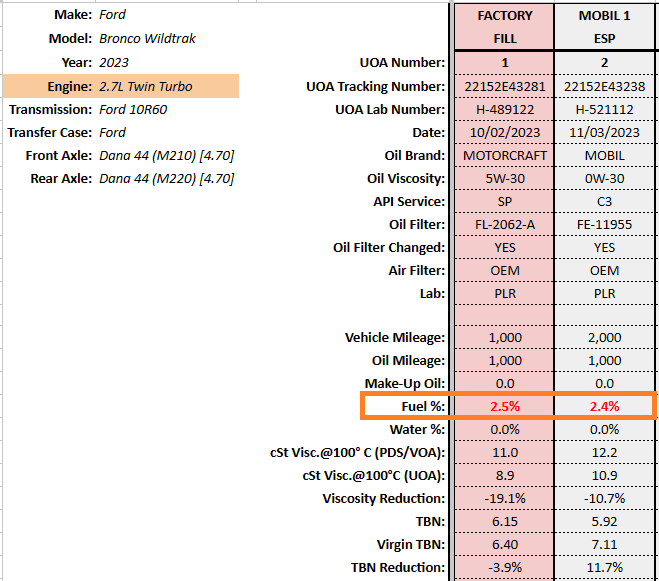Click the TBN value 6.15

[504, 522]
